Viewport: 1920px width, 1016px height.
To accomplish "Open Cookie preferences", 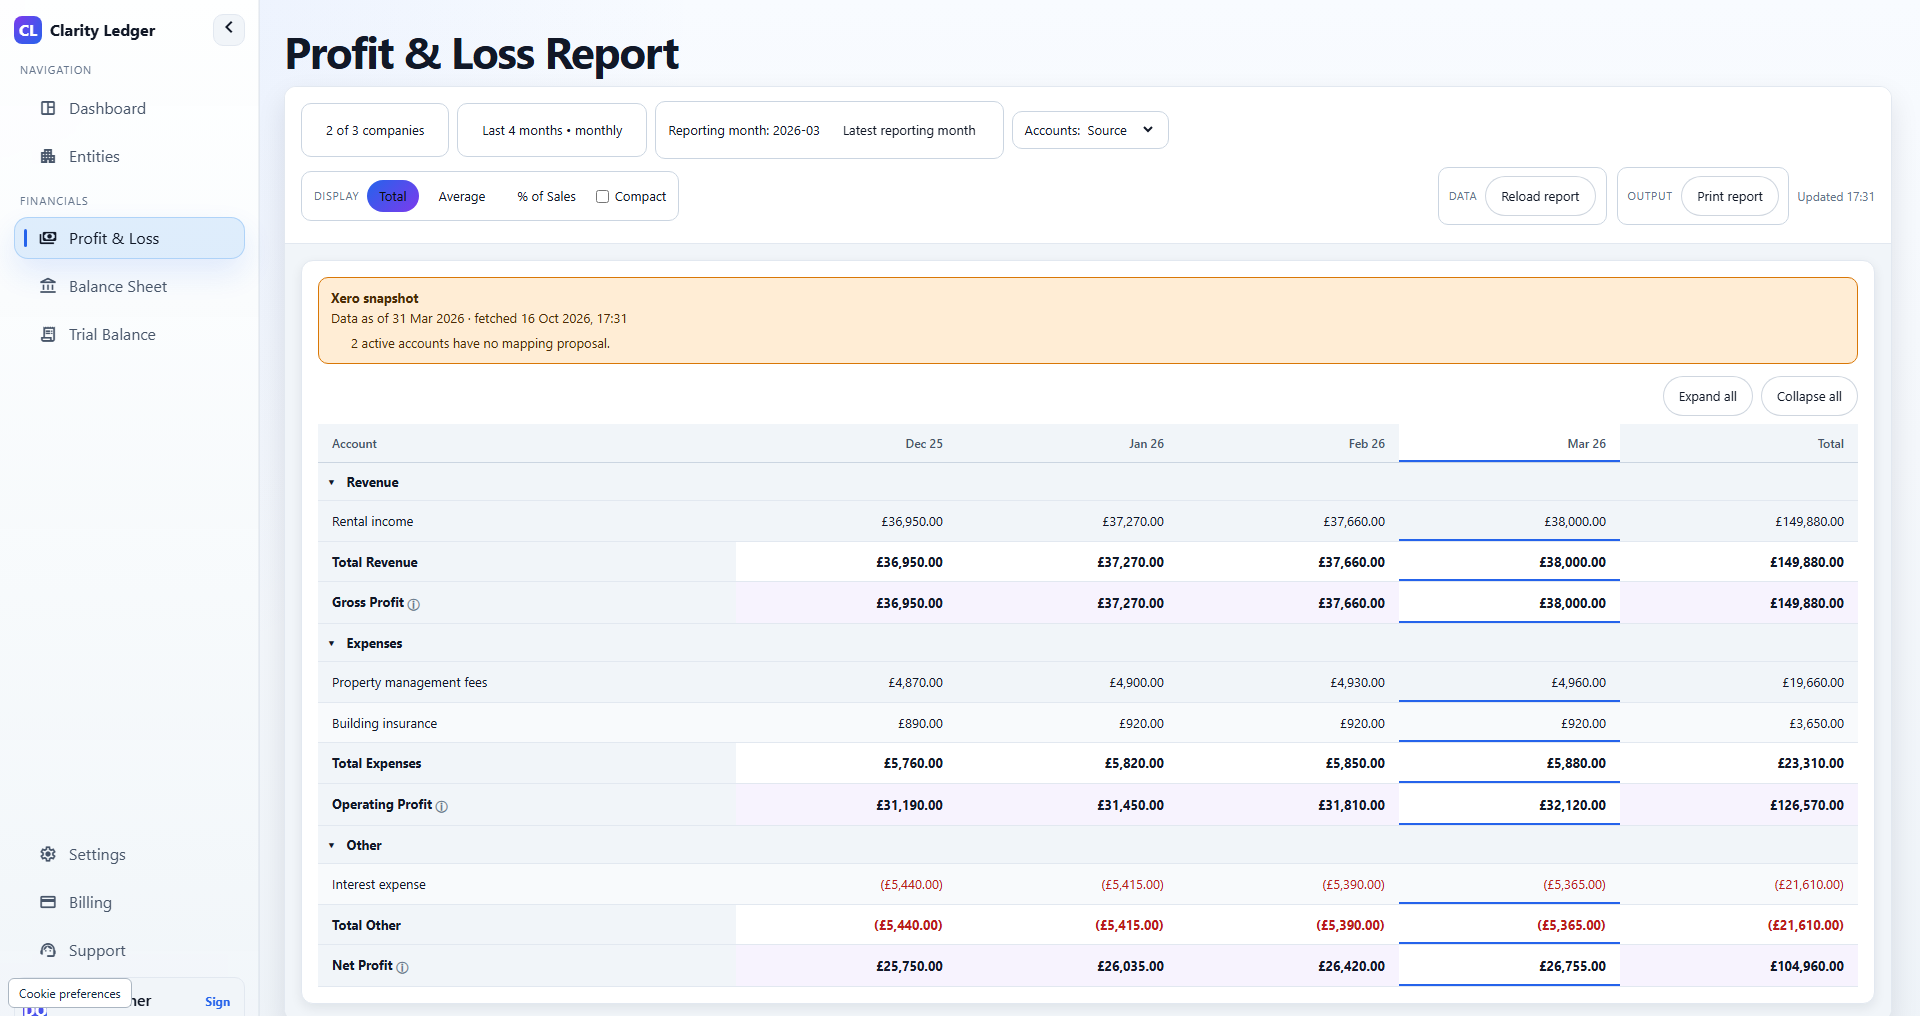I will (x=70, y=993).
